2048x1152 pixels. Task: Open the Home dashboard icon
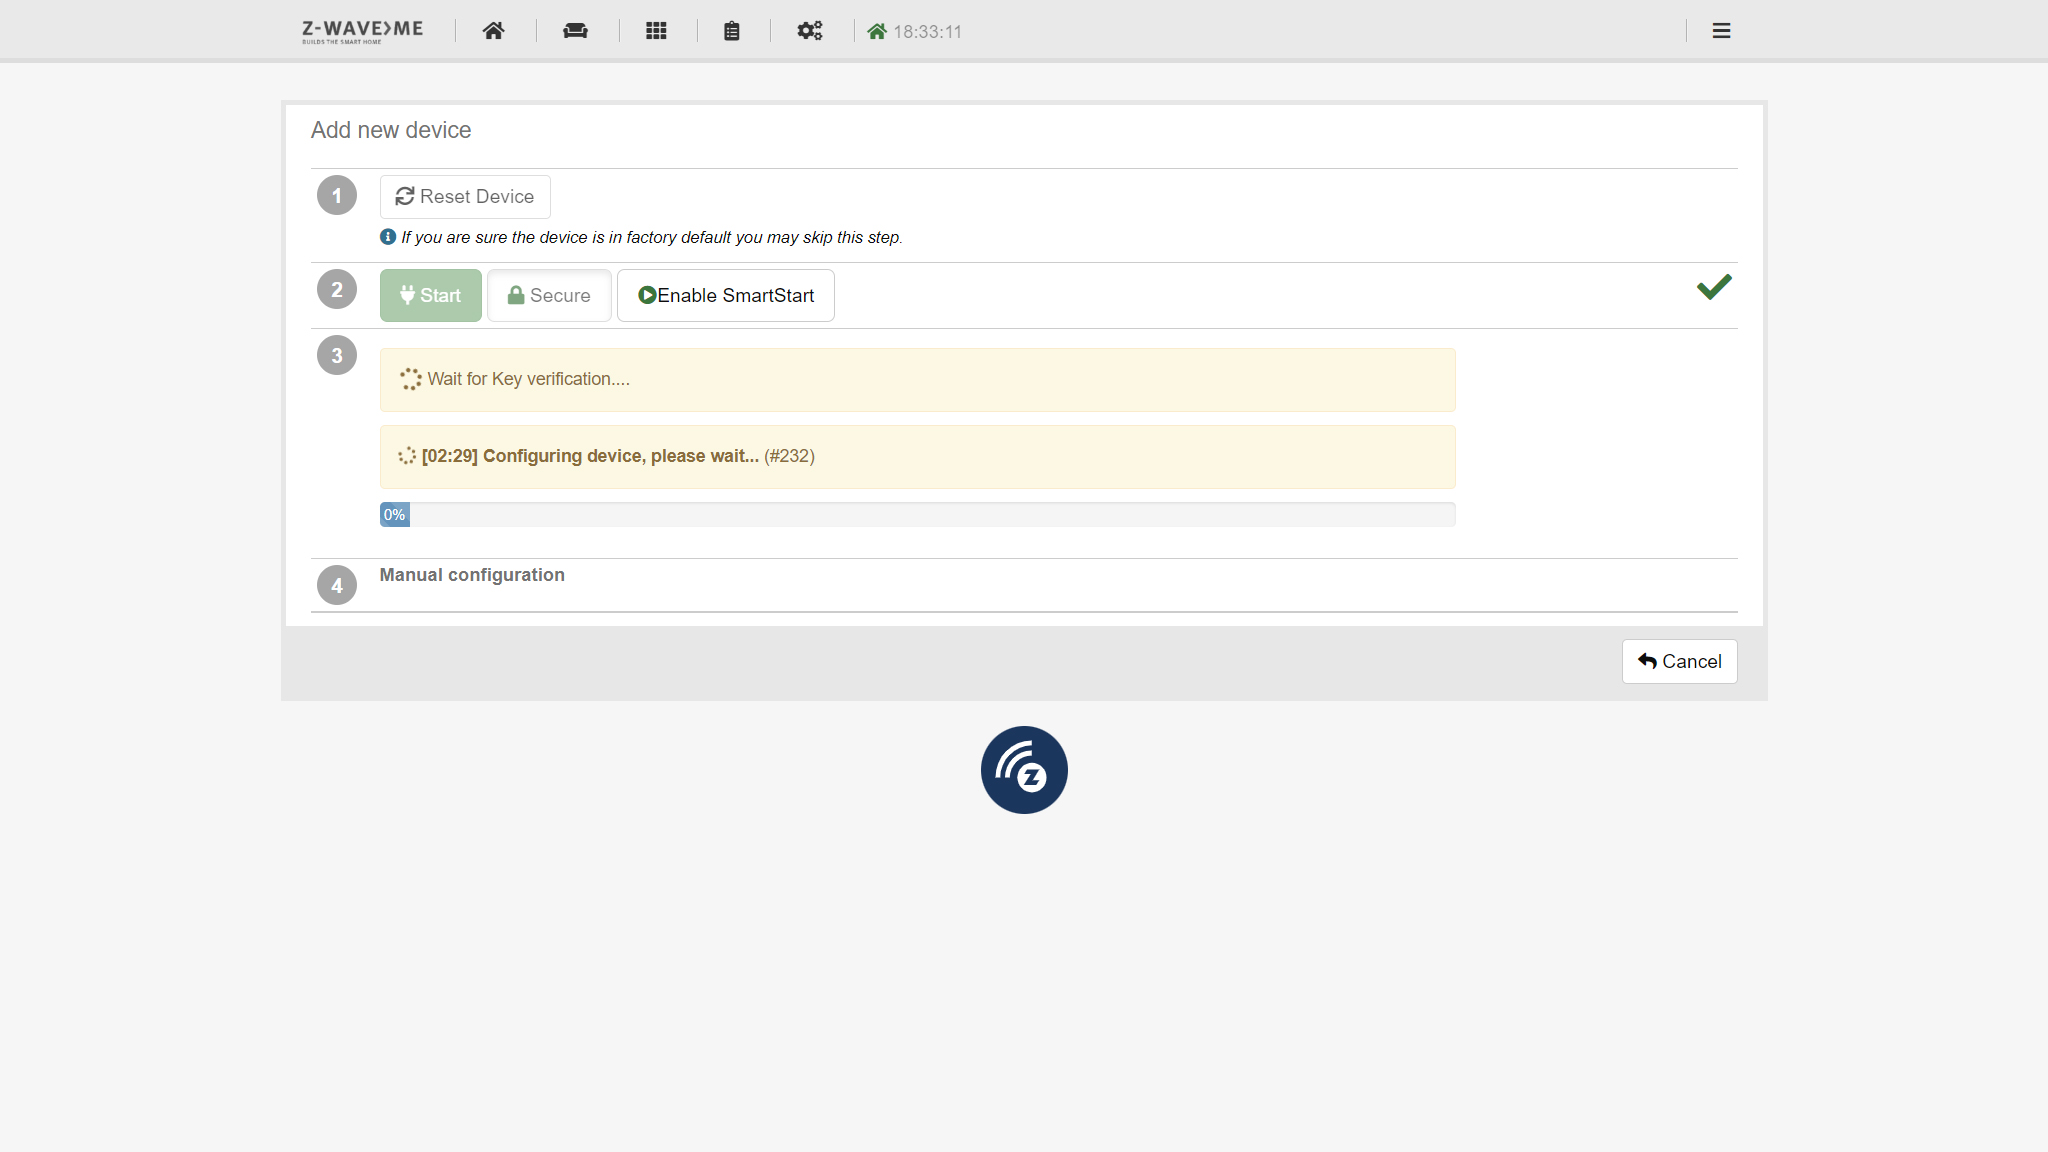(493, 31)
